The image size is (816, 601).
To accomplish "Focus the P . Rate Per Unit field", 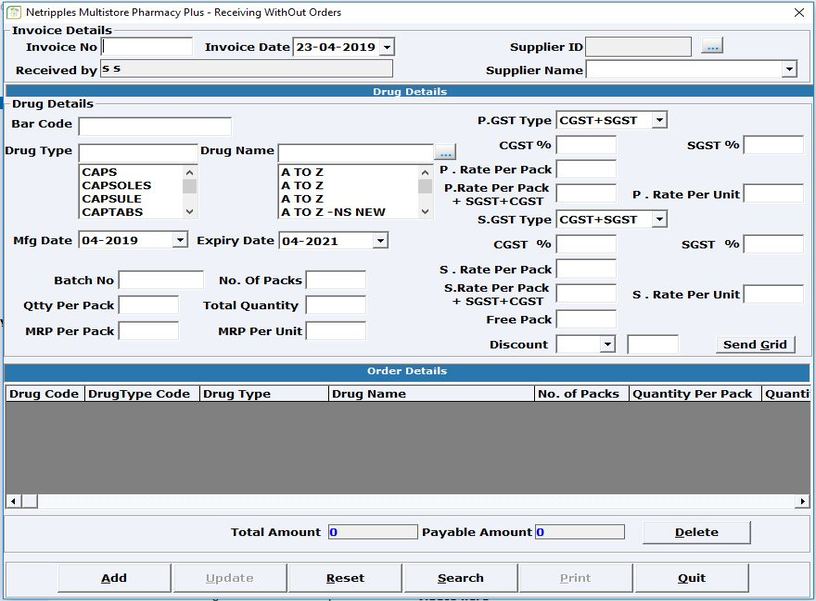I will point(774,194).
